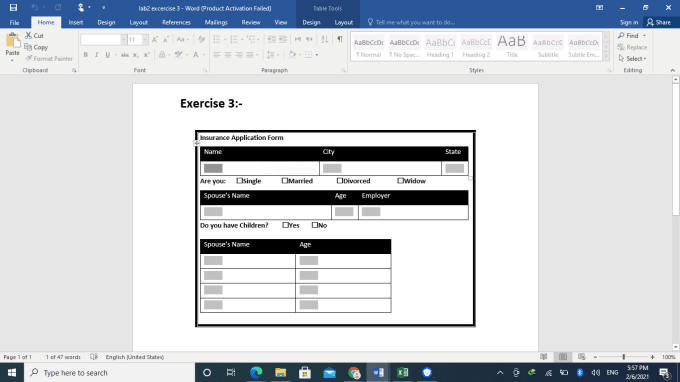
Task: Open the Change Case Aa dropdown
Action: 183,39
